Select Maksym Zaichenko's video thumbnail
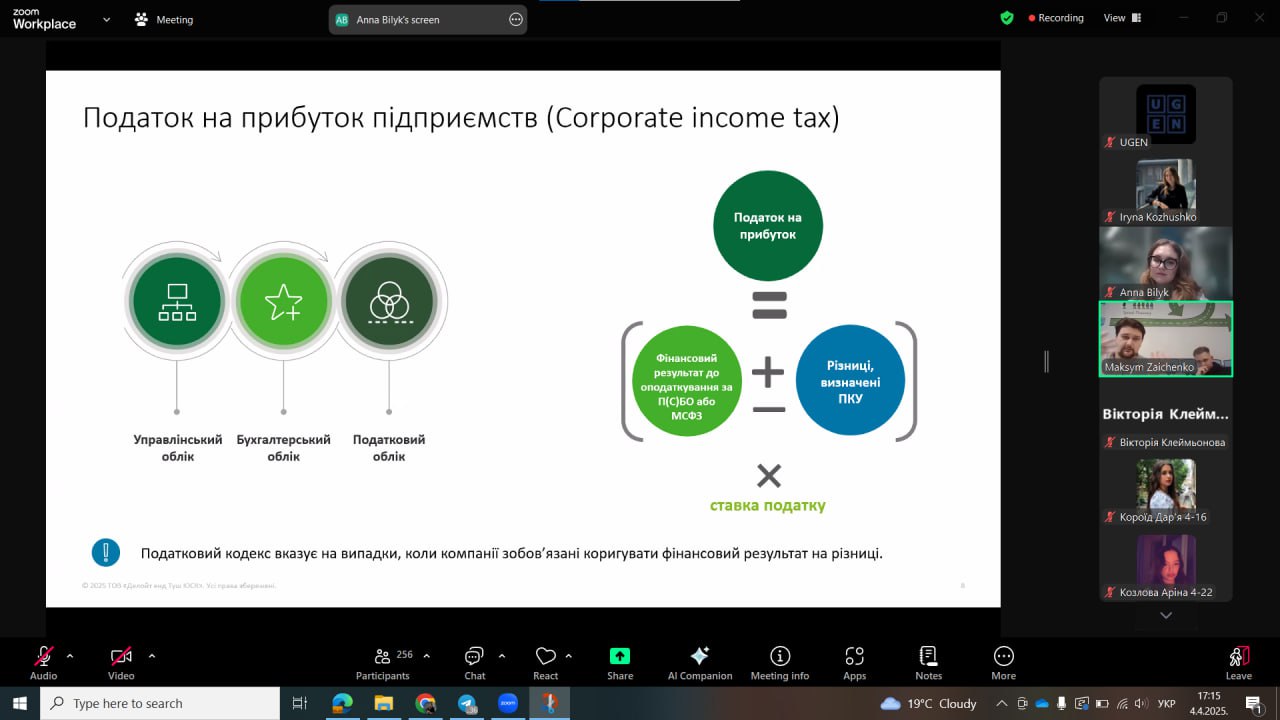Screen dimensions: 1280x720 tap(1165, 340)
